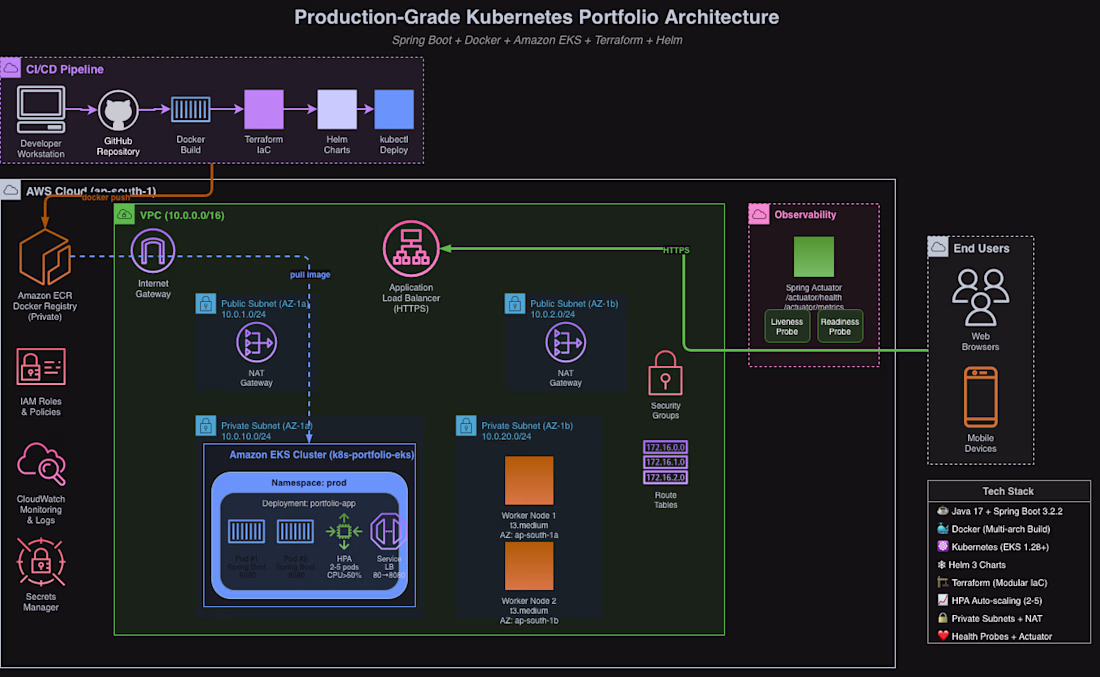Click 'Kubernetes (EKS 1.28+)' row
Viewport: 1100px width, 677px height.
1008,547
